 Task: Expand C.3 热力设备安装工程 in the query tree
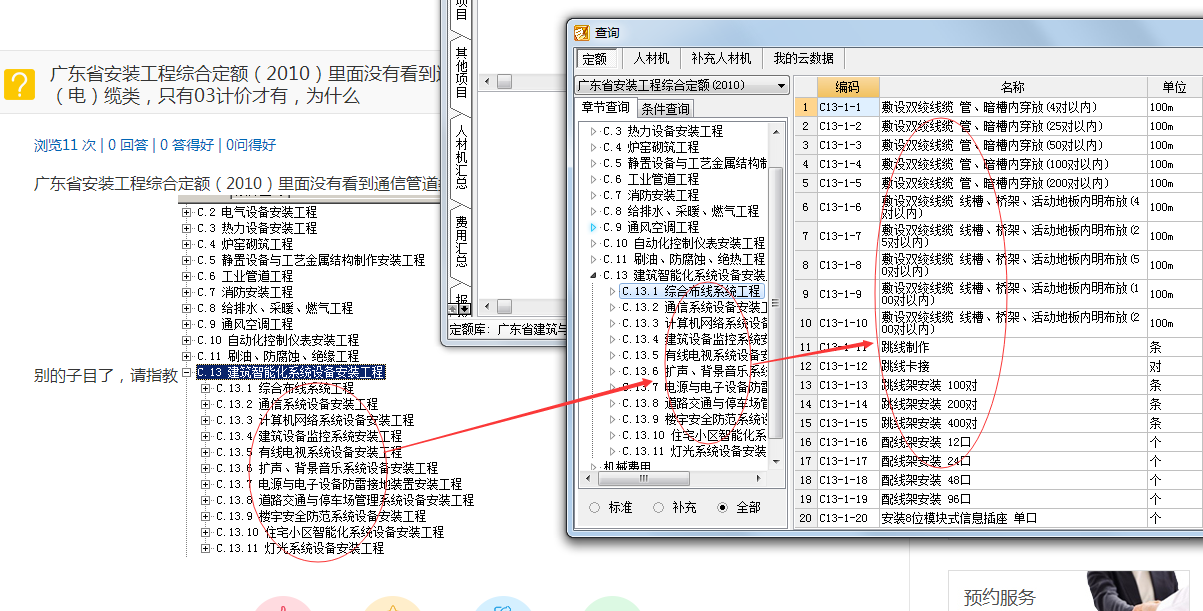(593, 131)
